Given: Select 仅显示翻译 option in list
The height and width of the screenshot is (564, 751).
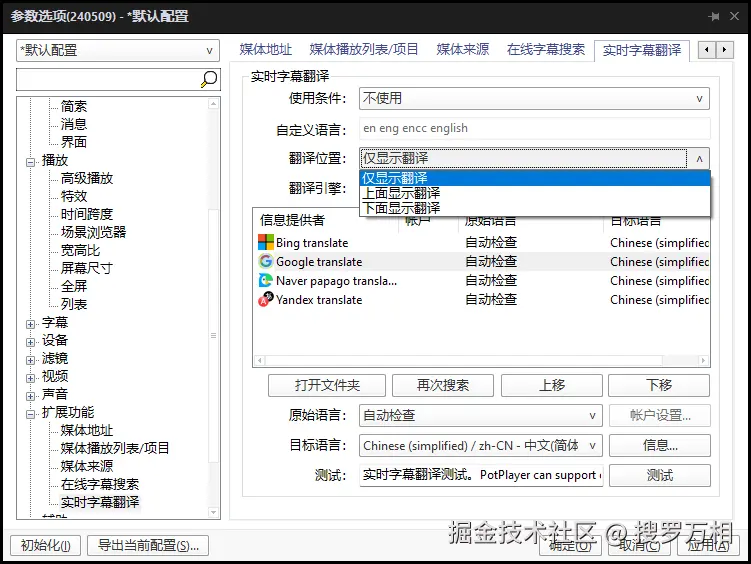Looking at the screenshot, I should pyautogui.click(x=535, y=178).
